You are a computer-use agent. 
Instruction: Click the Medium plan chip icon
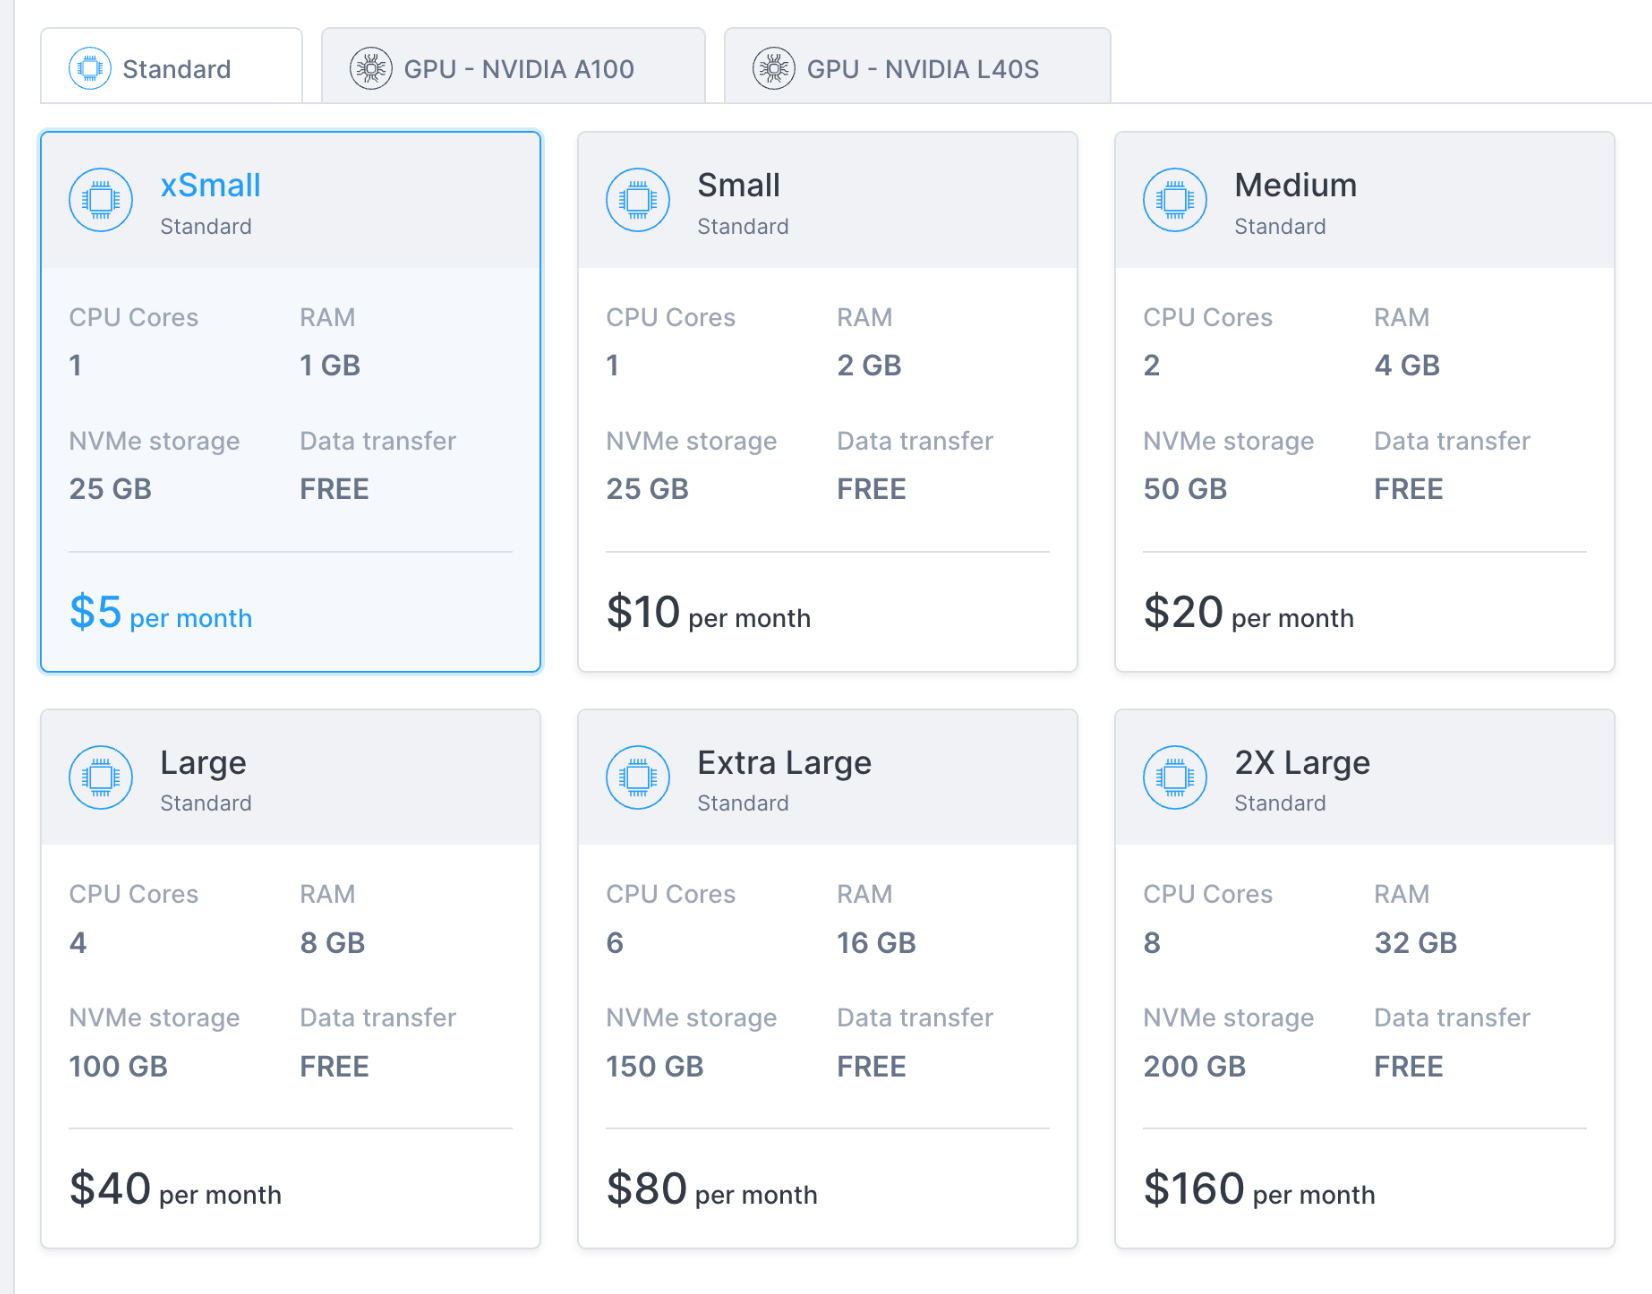click(1175, 200)
